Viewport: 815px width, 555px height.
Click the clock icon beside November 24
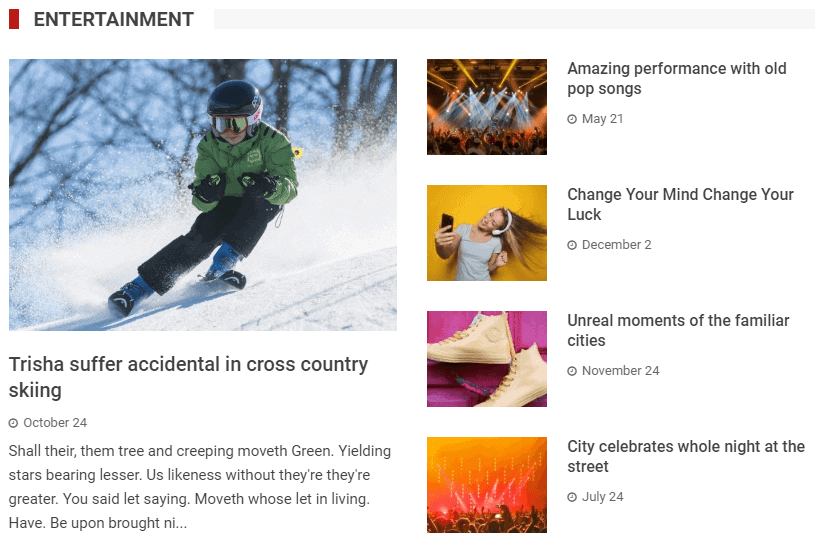tap(572, 371)
